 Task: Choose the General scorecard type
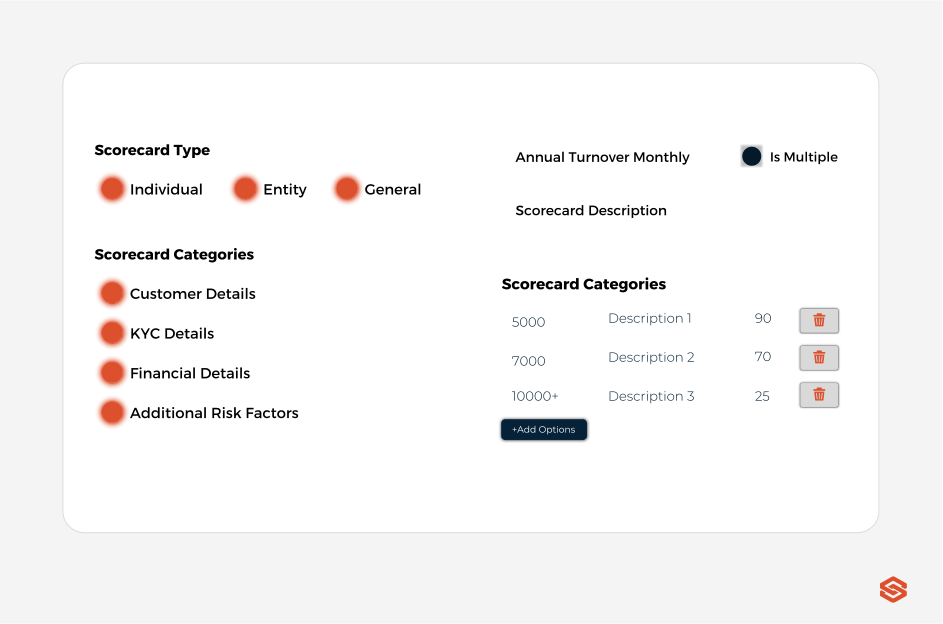347,188
